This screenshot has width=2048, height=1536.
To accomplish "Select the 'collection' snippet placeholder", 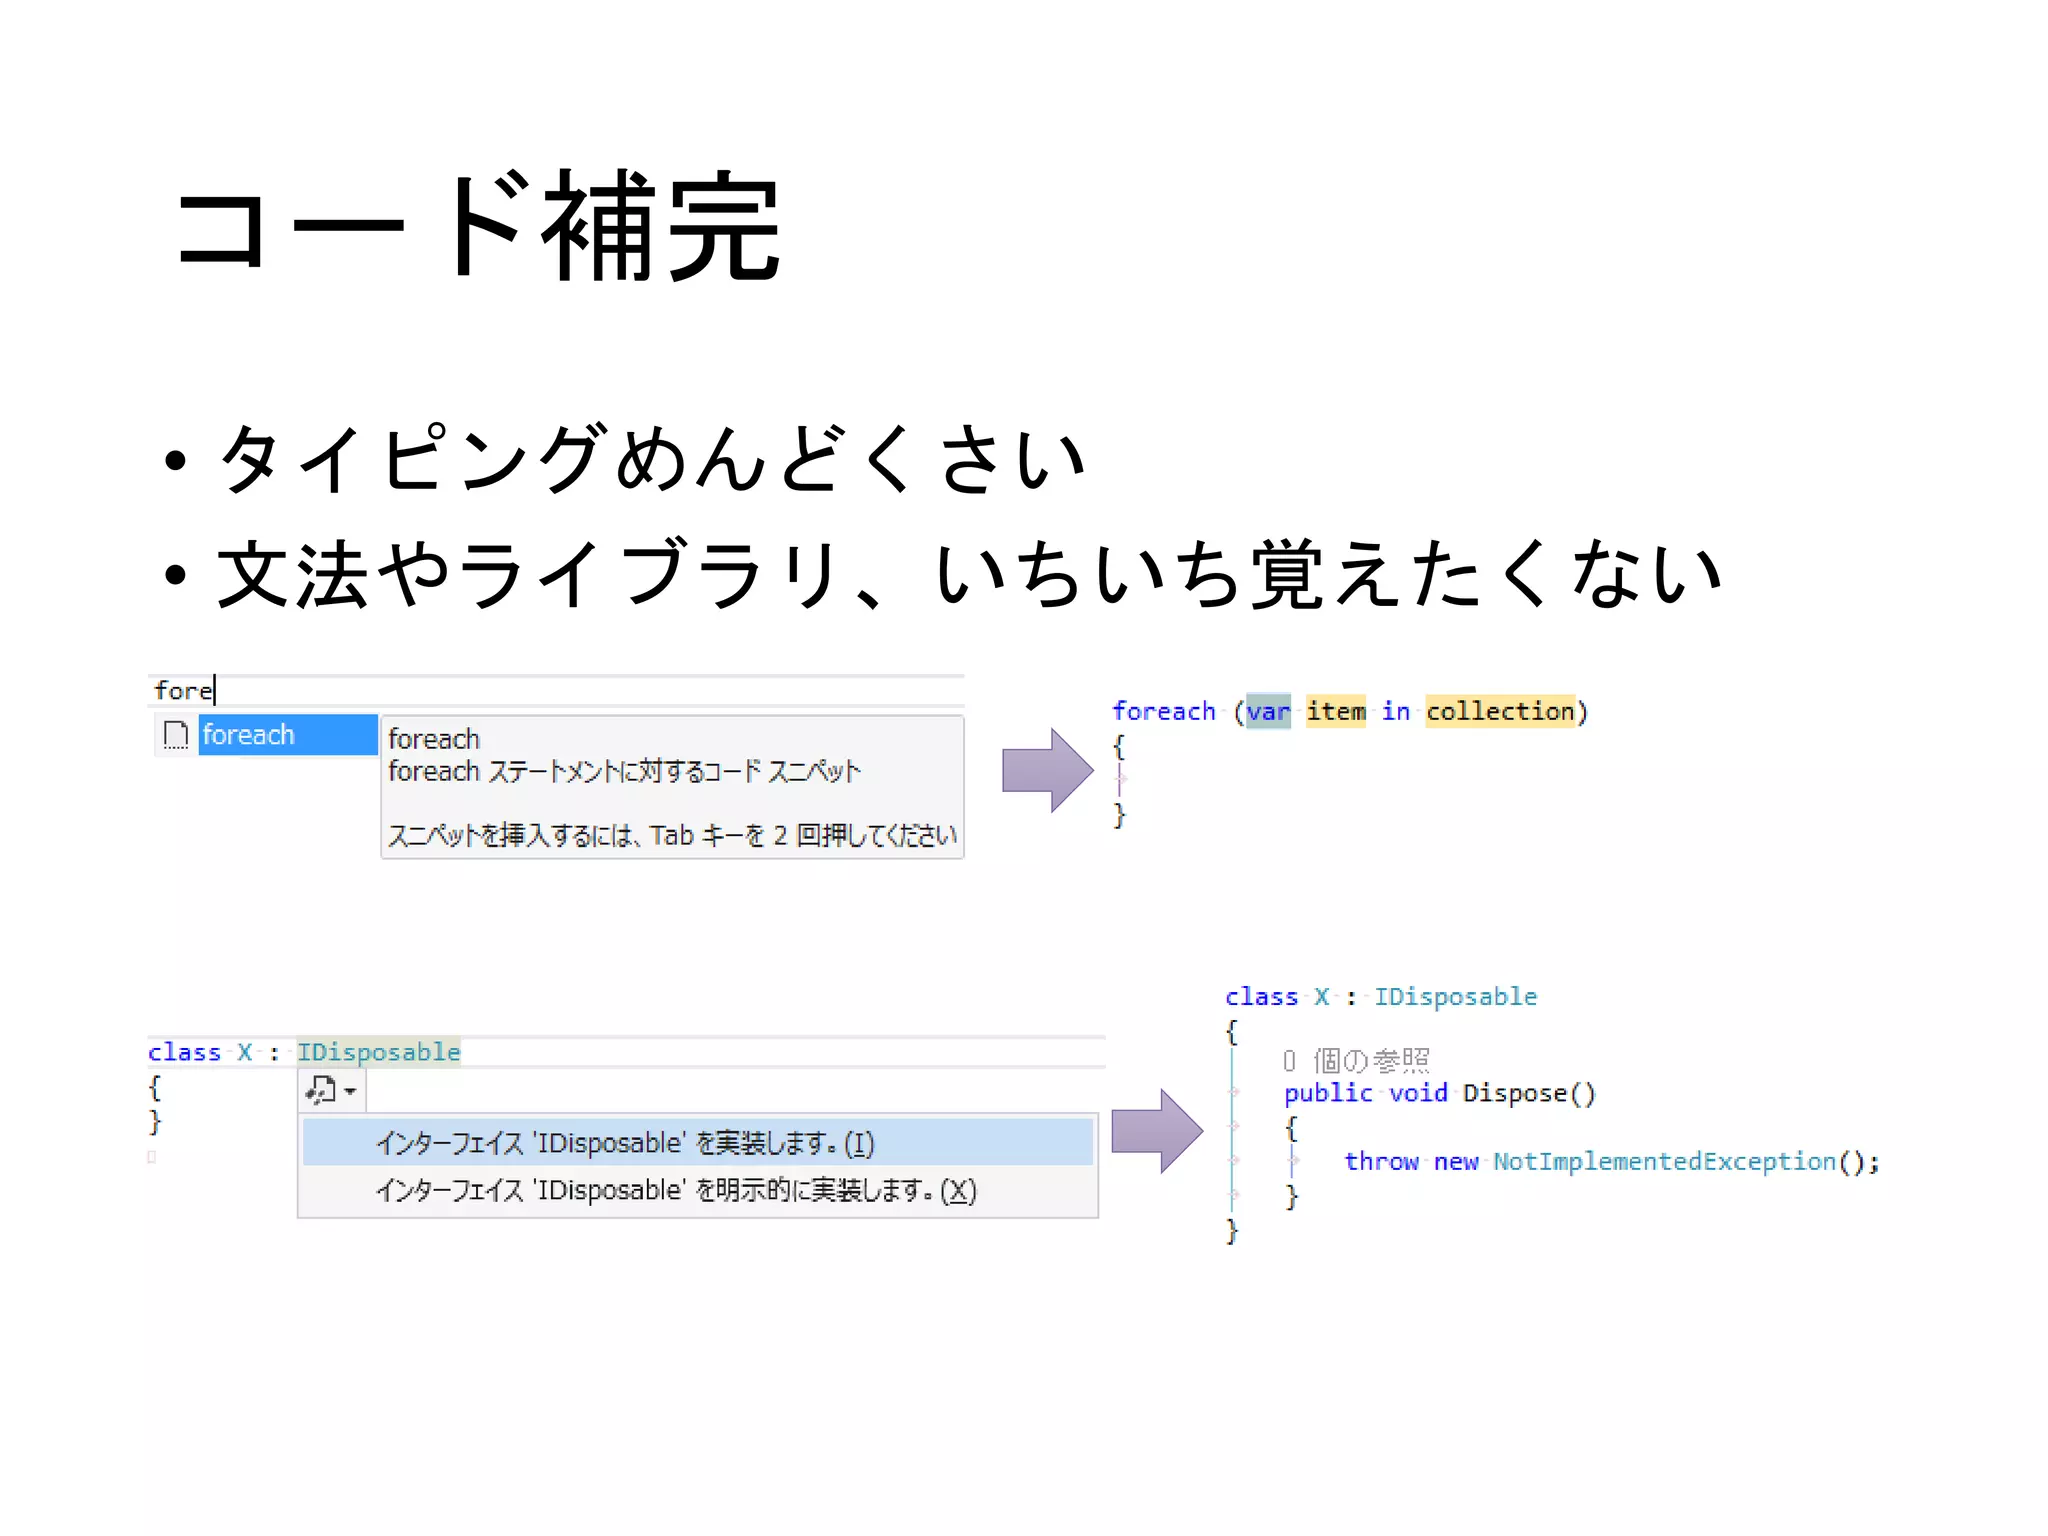I will pyautogui.click(x=1500, y=711).
